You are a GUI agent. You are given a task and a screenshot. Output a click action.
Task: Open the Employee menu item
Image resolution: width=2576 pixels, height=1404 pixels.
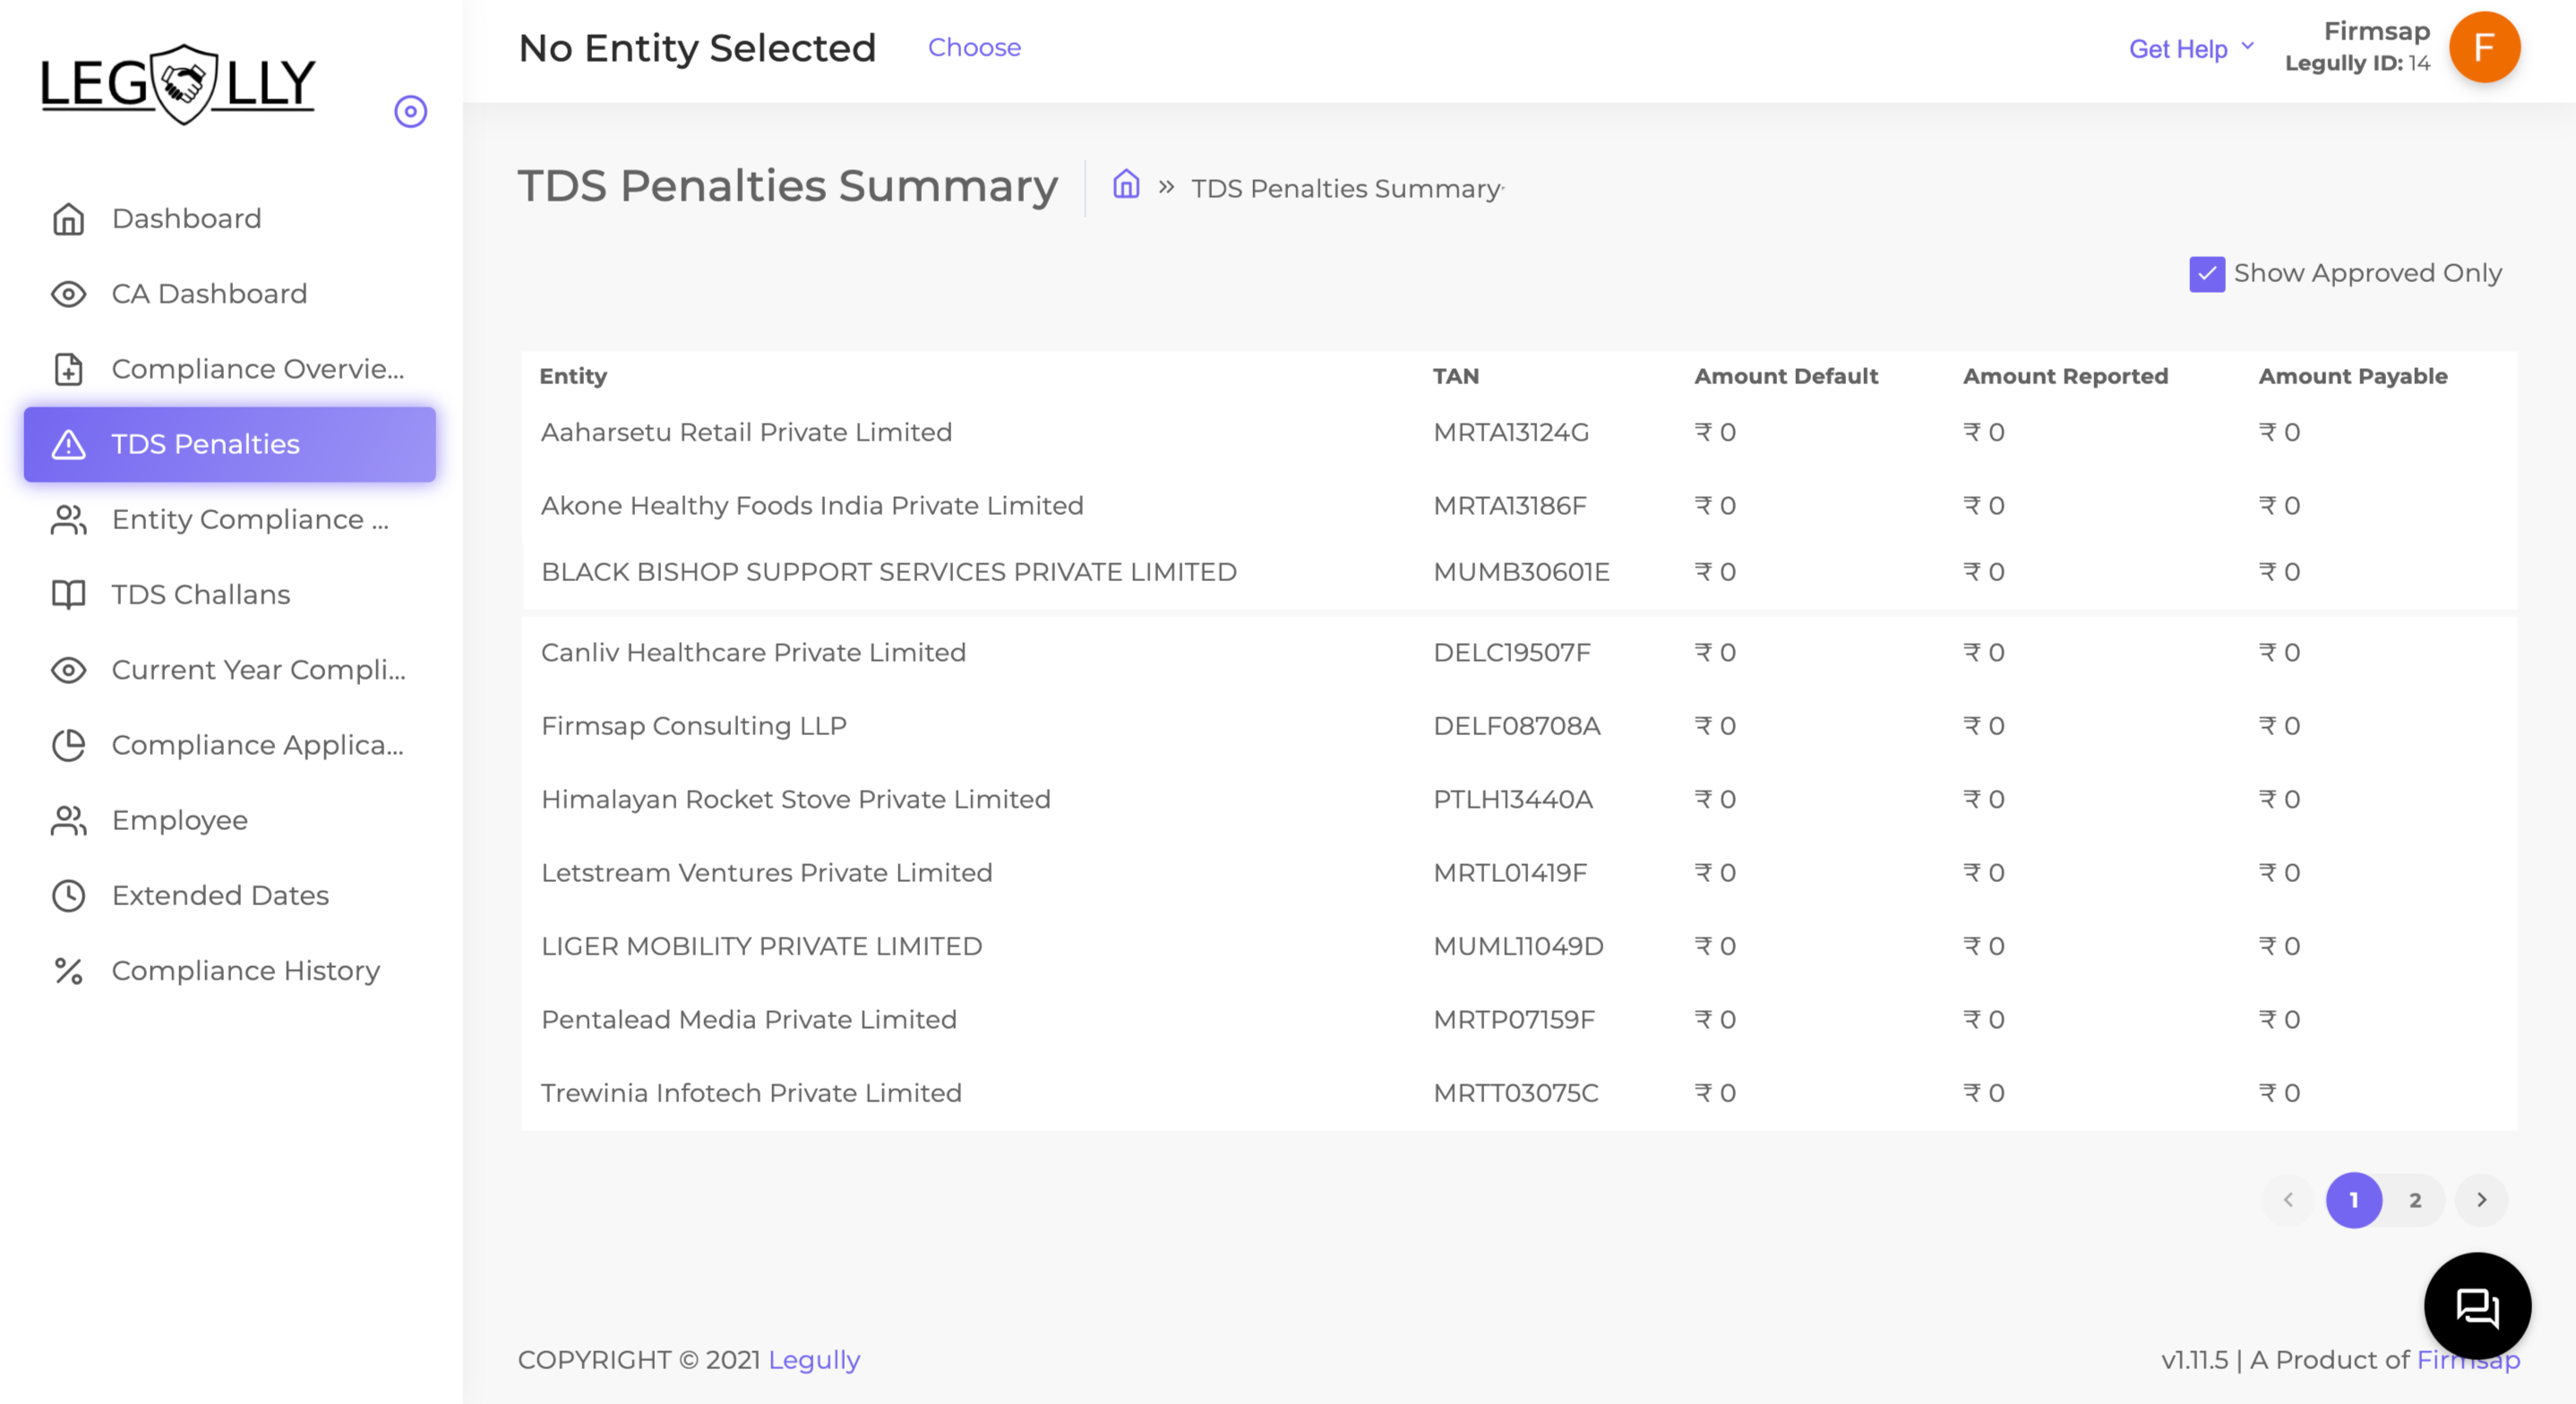click(230, 820)
